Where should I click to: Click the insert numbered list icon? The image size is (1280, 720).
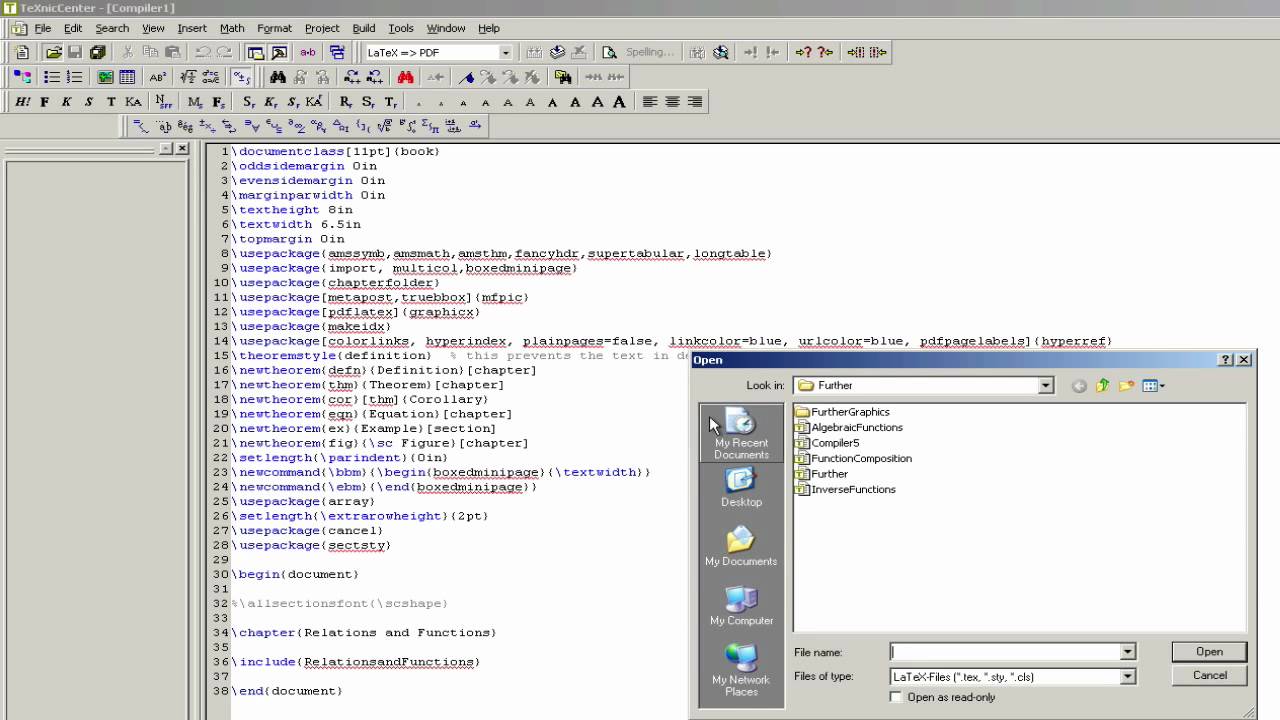pyautogui.click(x=74, y=77)
